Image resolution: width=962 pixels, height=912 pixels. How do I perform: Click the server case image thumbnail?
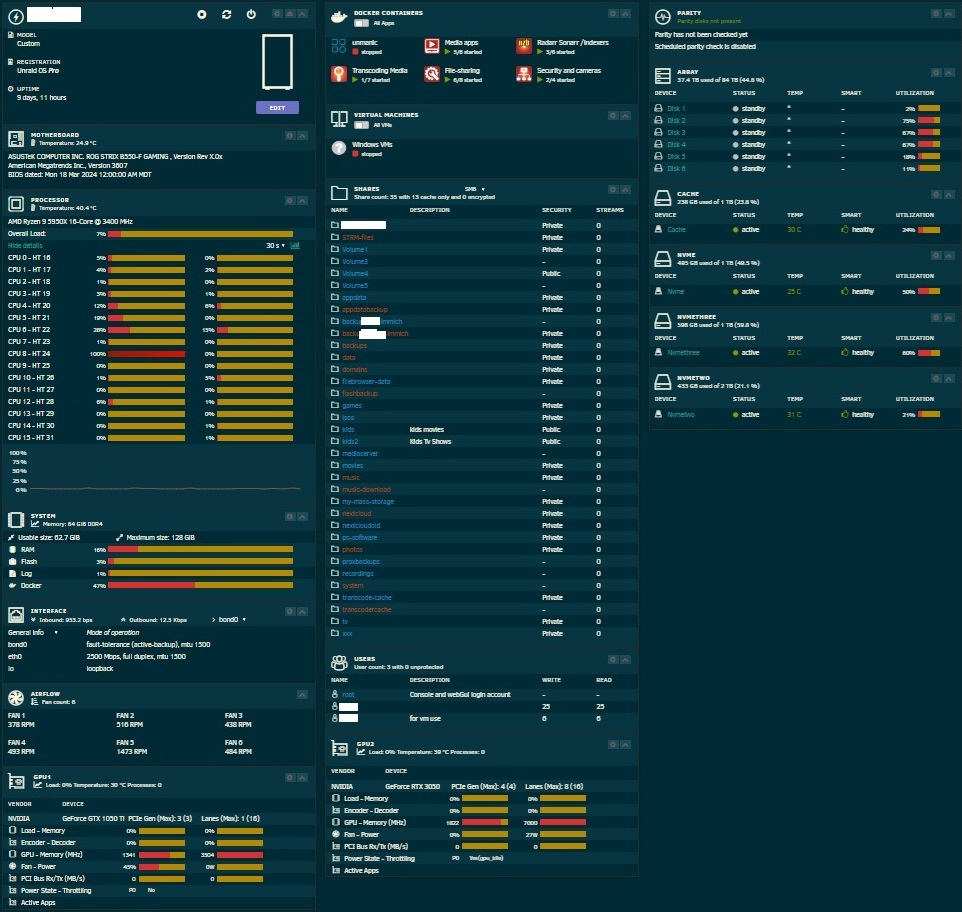(277, 62)
